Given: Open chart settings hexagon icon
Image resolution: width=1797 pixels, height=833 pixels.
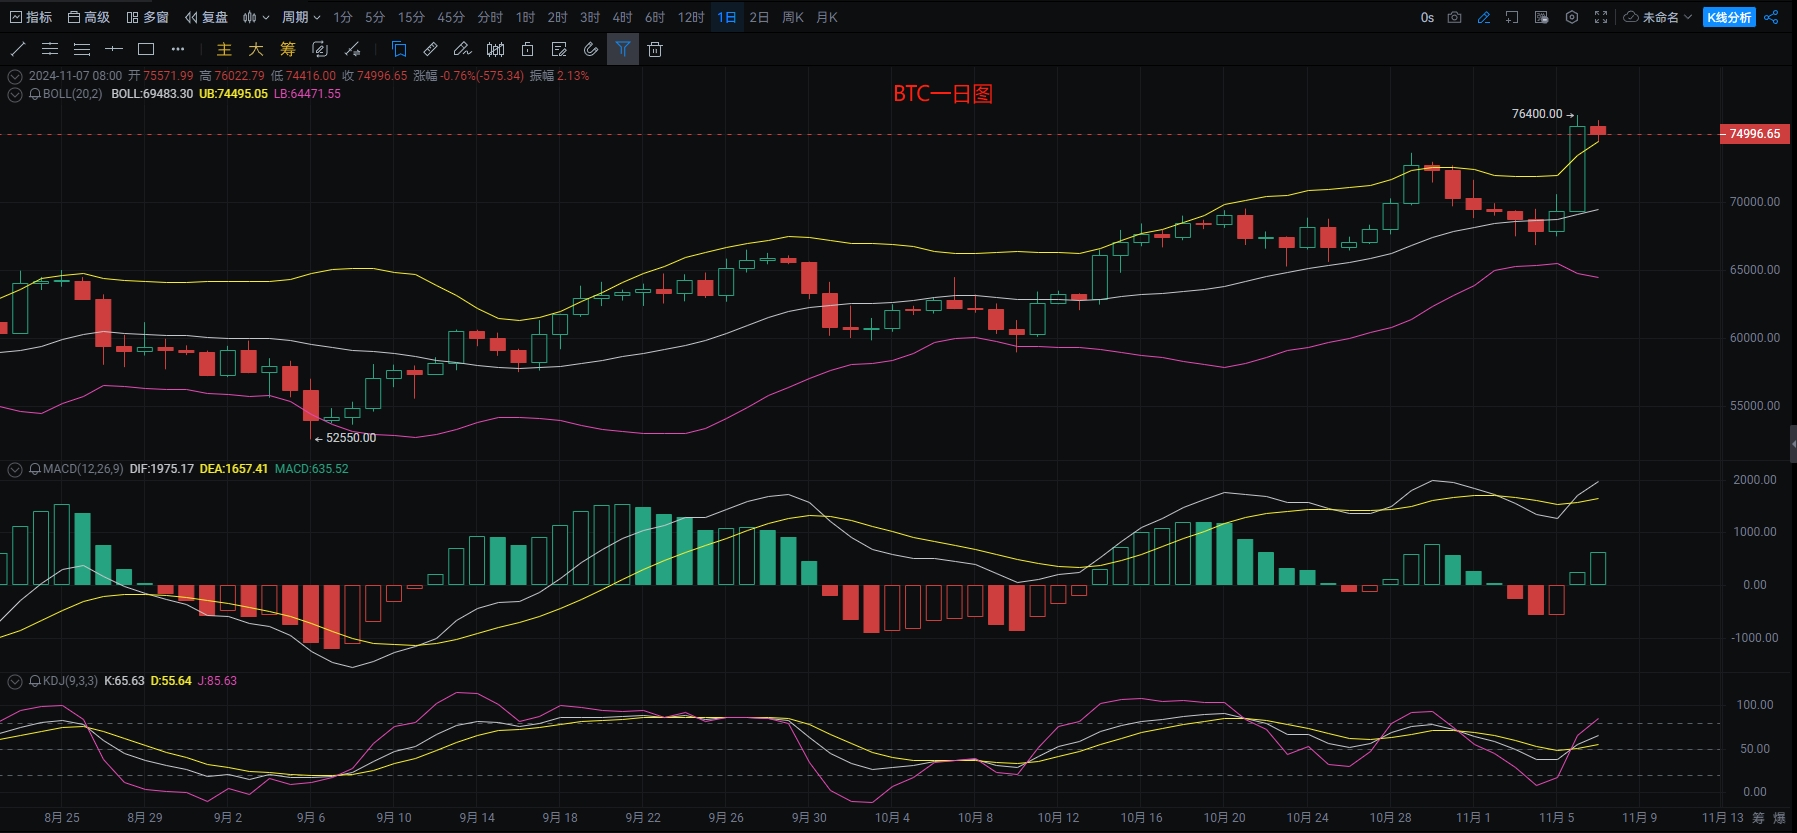Looking at the screenshot, I should (x=1572, y=17).
